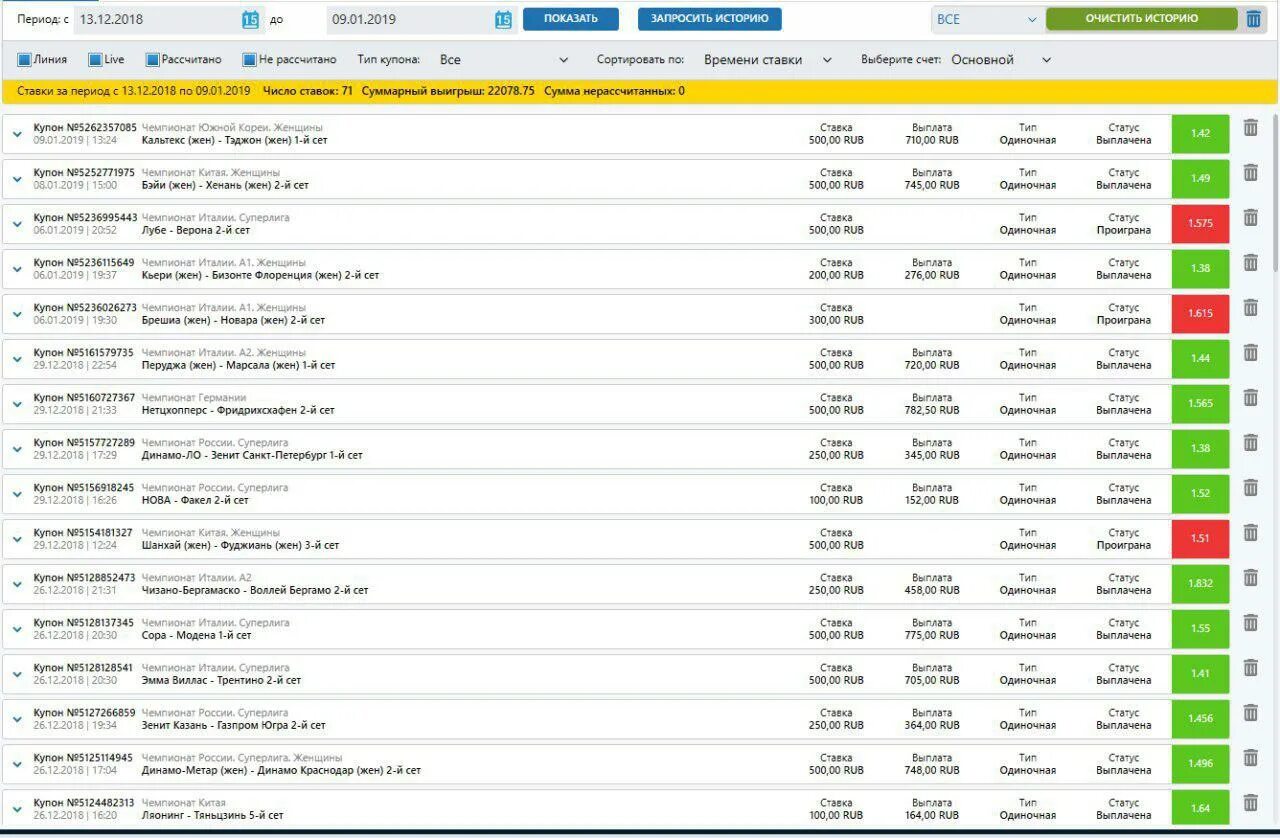Delete coupon №5157727289 with trash icon
This screenshot has width=1280, height=838.
click(1251, 443)
